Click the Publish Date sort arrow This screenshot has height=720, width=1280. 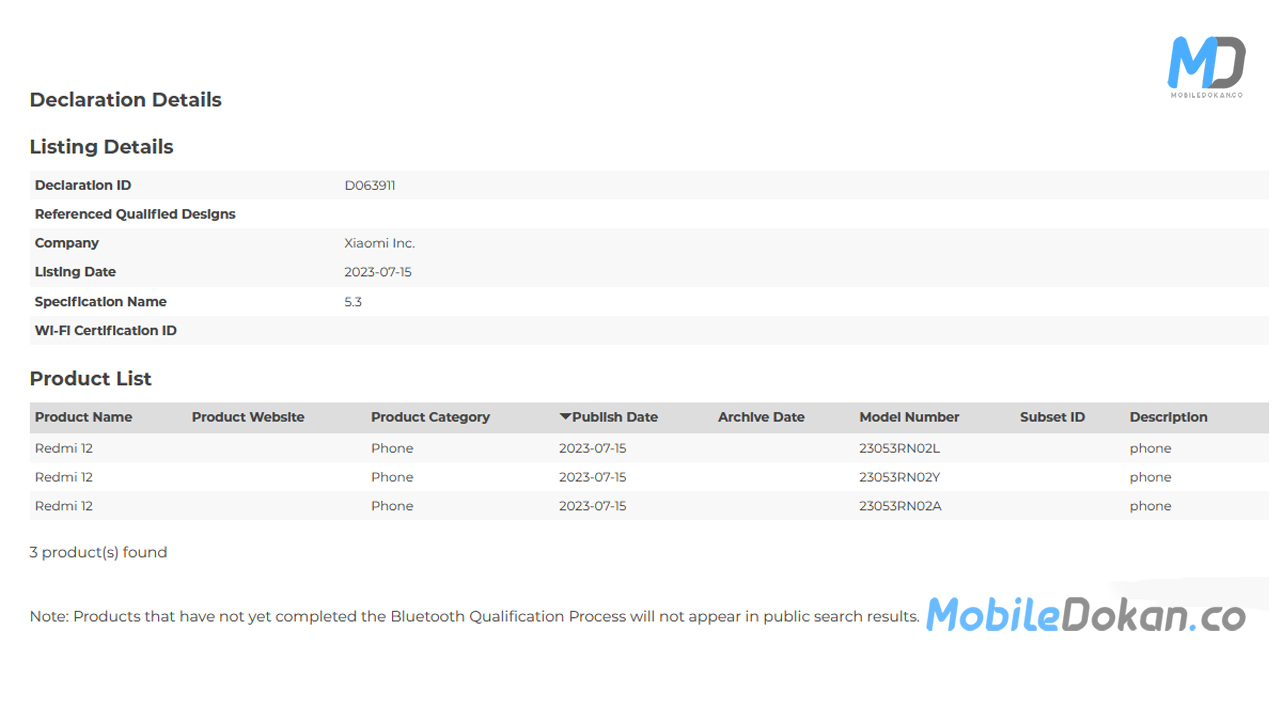[565, 417]
